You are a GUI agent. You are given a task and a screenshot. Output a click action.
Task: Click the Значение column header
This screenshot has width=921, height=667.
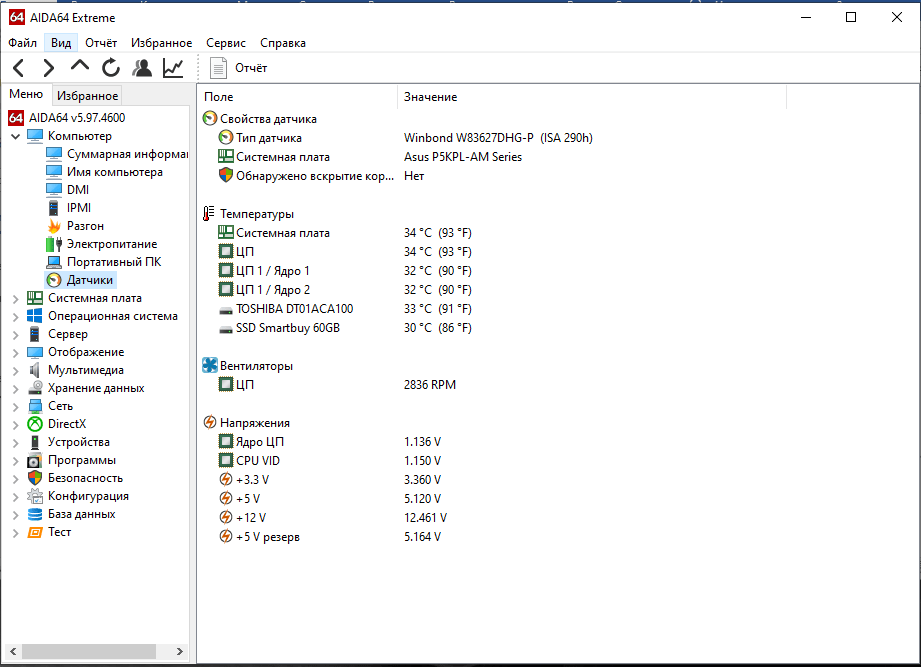pos(592,97)
